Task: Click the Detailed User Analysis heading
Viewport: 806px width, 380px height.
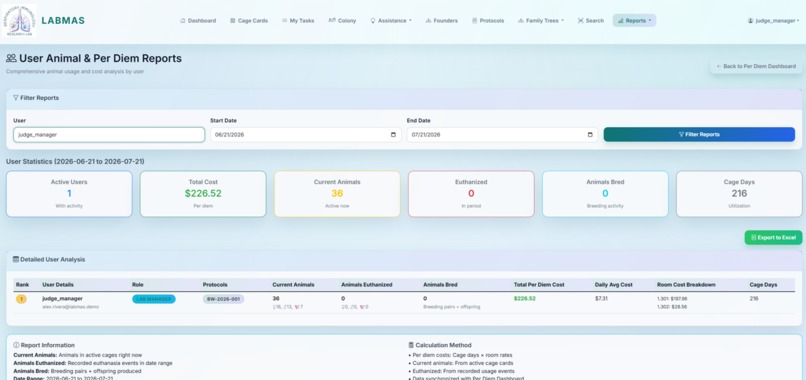Action: pos(49,260)
